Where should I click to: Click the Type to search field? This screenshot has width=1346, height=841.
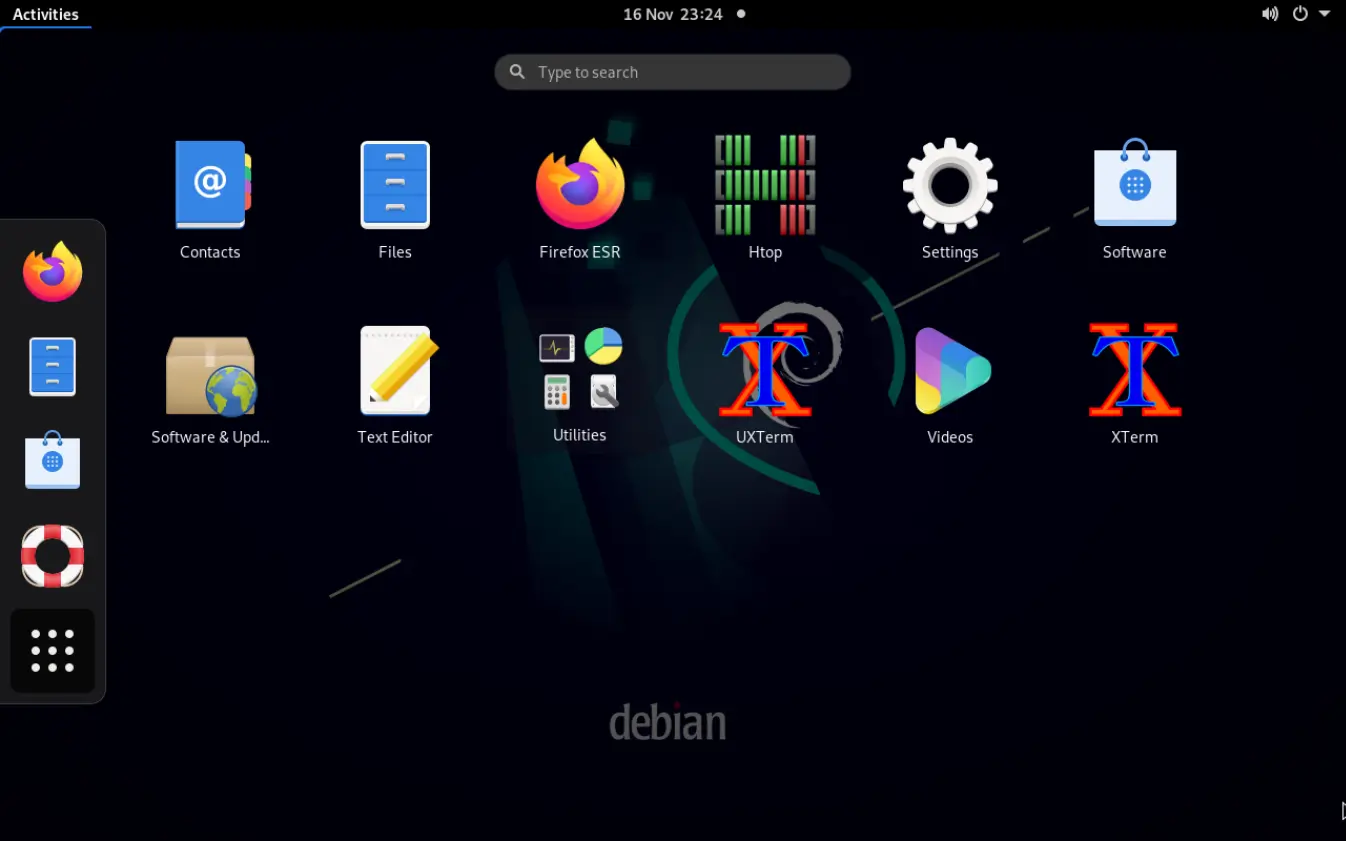pyautogui.click(x=672, y=71)
